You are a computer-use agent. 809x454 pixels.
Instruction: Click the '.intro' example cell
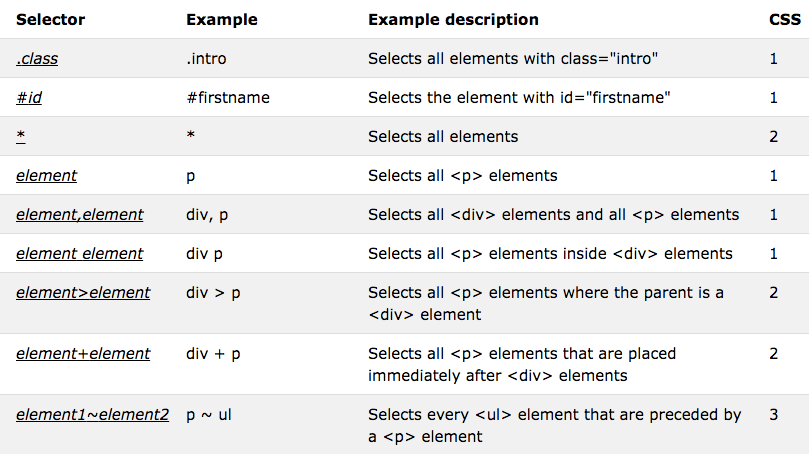[206, 59]
